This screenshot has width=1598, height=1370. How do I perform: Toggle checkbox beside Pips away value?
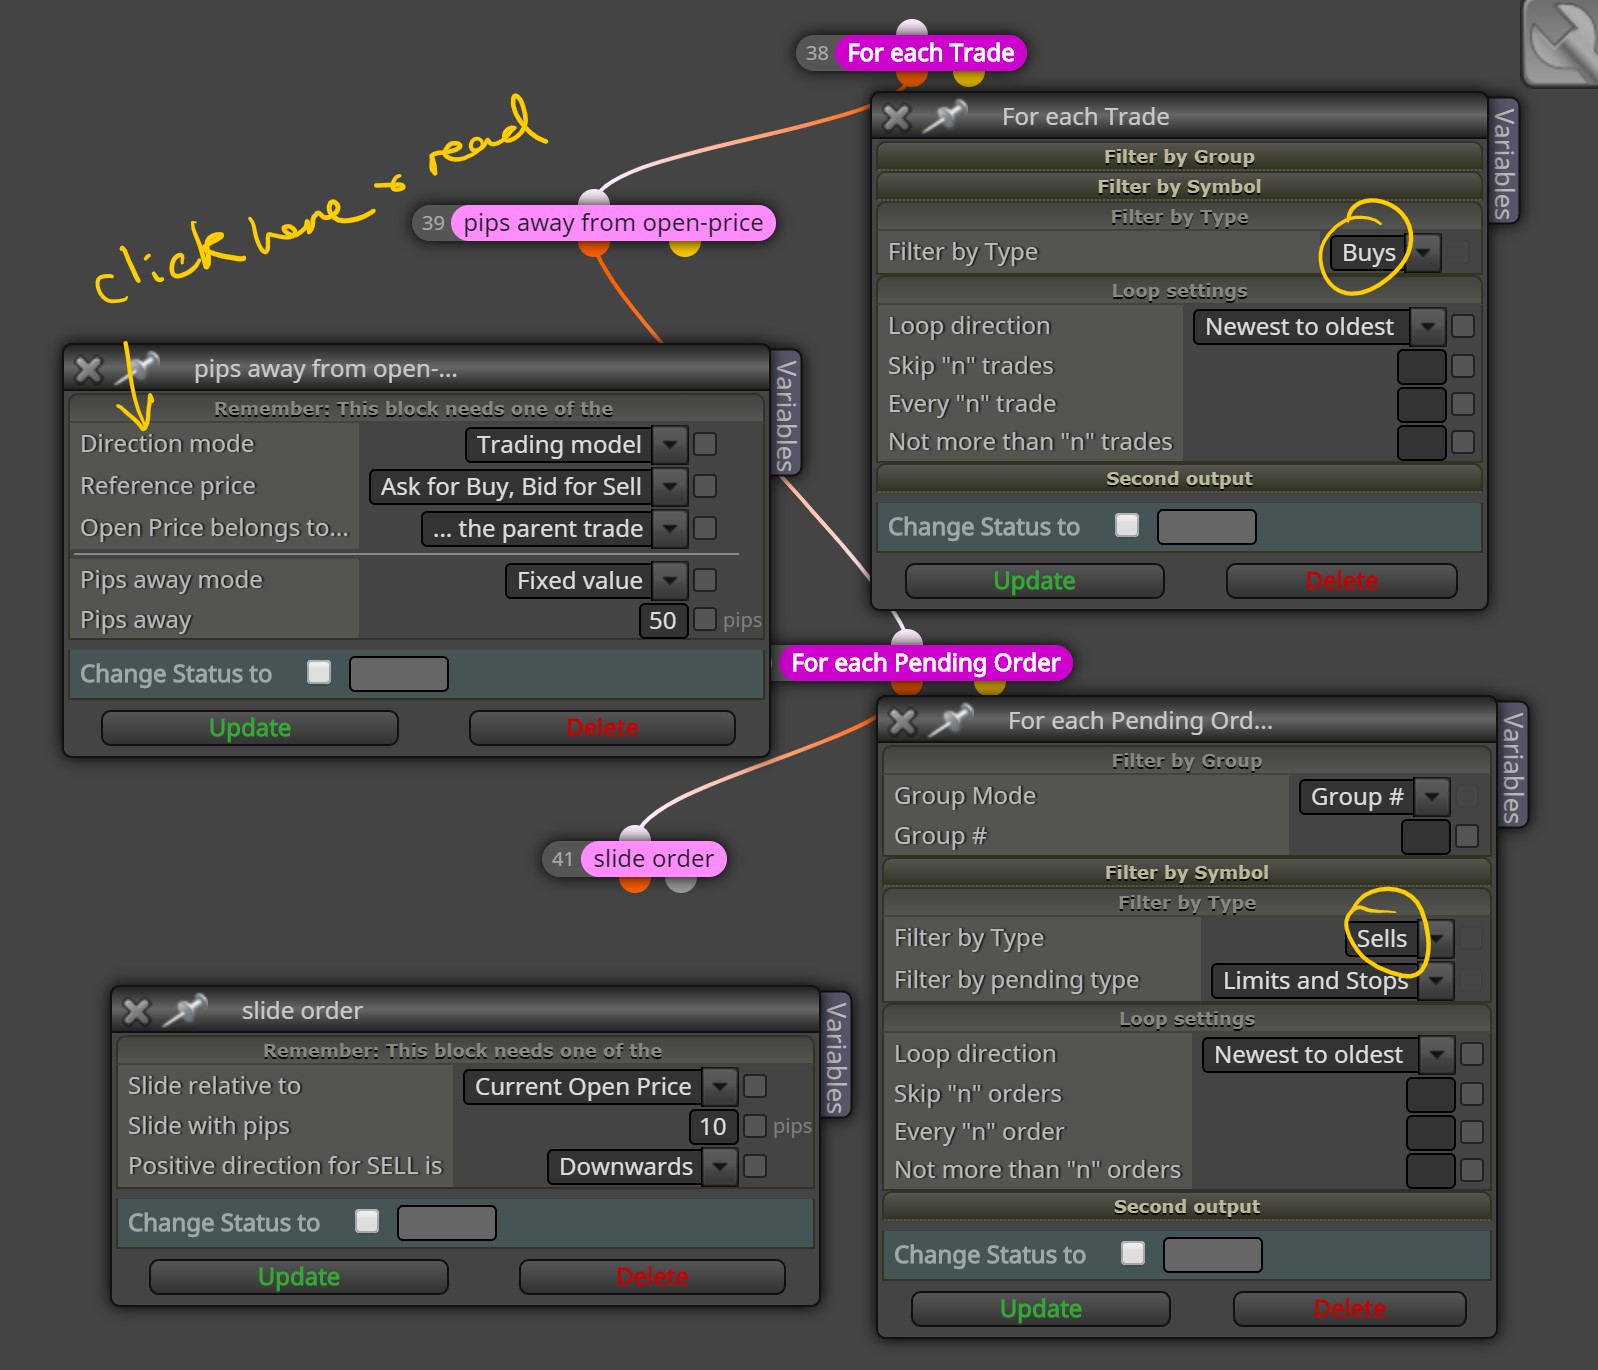[705, 619]
